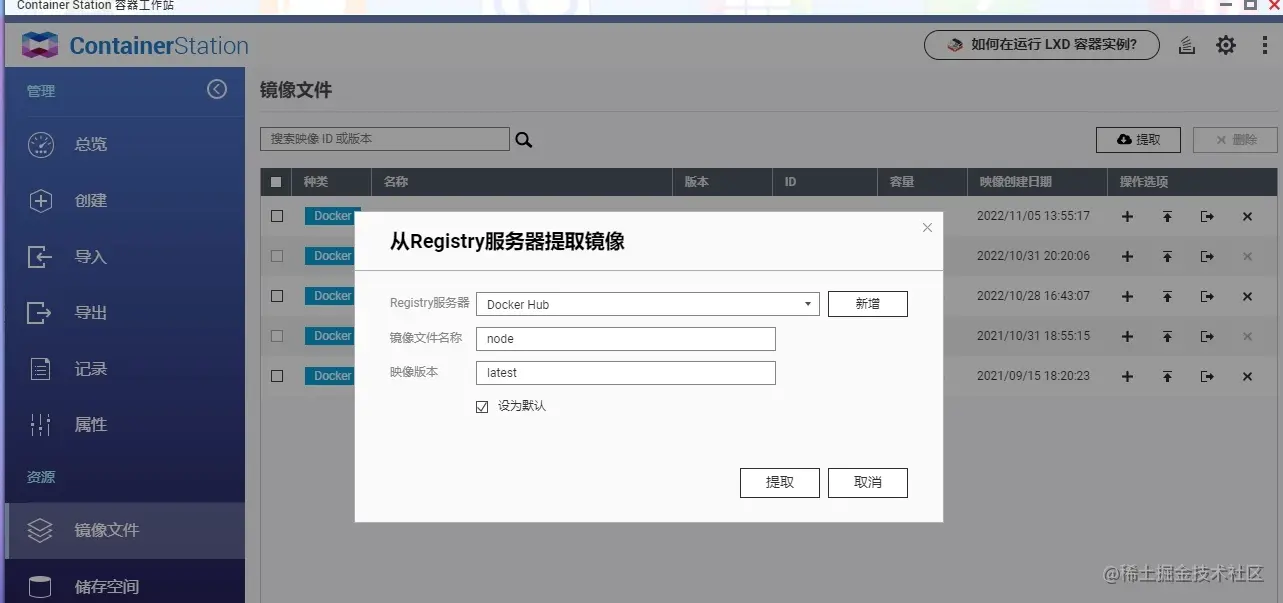1283x603 pixels.
Task: Open 导出 export page
Action: [125, 313]
